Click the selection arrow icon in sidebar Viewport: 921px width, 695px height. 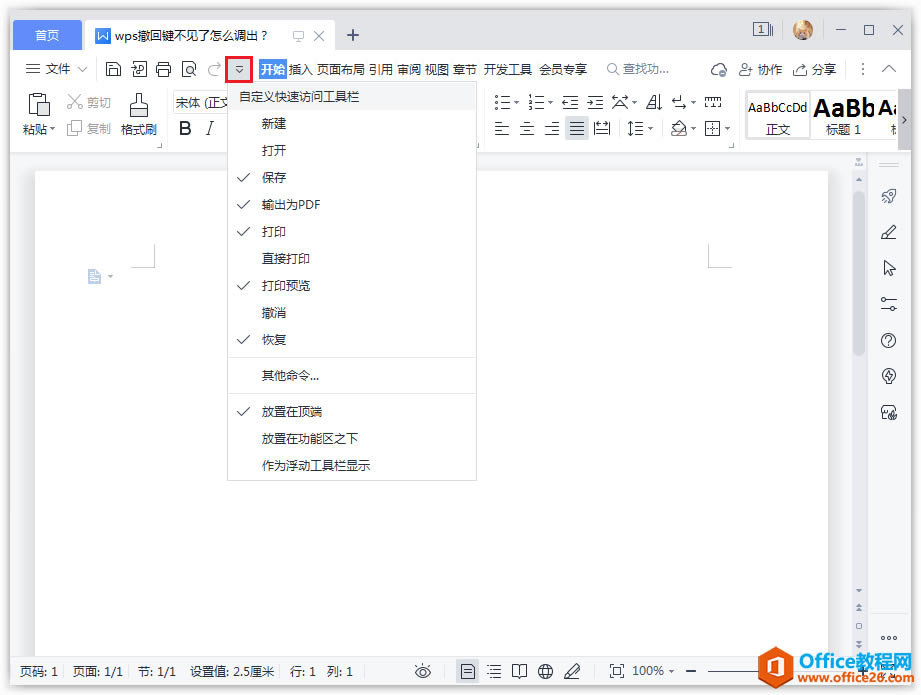tap(889, 268)
